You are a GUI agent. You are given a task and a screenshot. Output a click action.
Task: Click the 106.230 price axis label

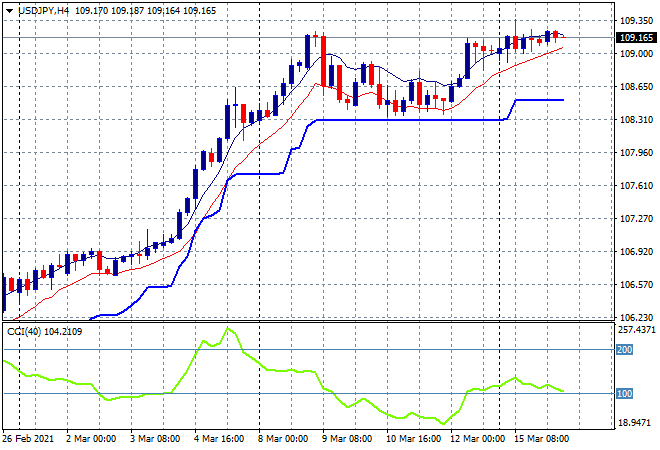click(x=636, y=317)
